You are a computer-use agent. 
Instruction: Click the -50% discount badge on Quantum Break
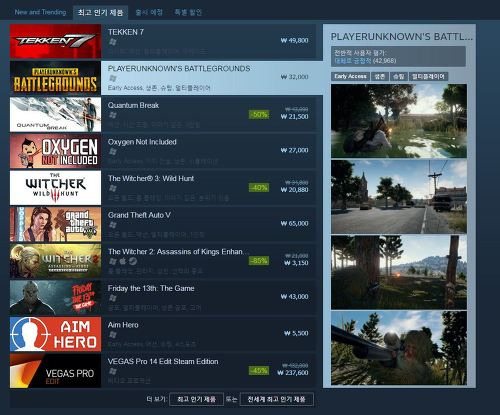[x=259, y=115]
